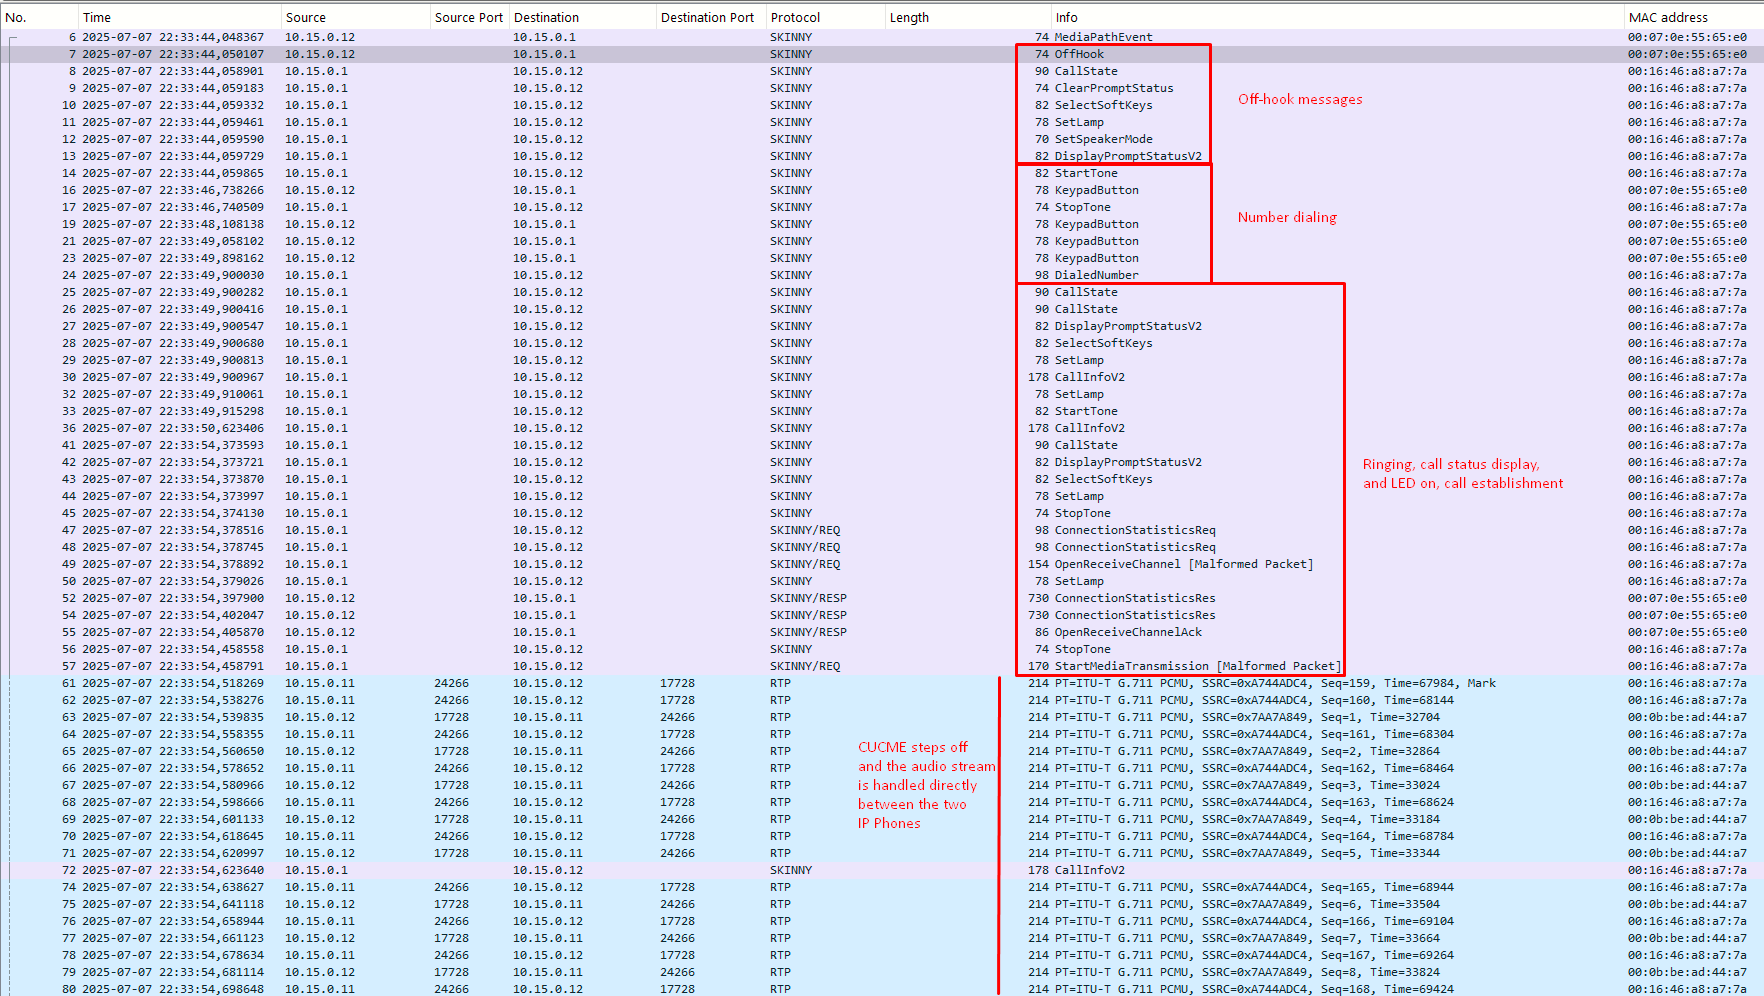This screenshot has height=996, width=1764.
Task: Select packet 36 CallInfoV2 info
Action: coord(1089,428)
